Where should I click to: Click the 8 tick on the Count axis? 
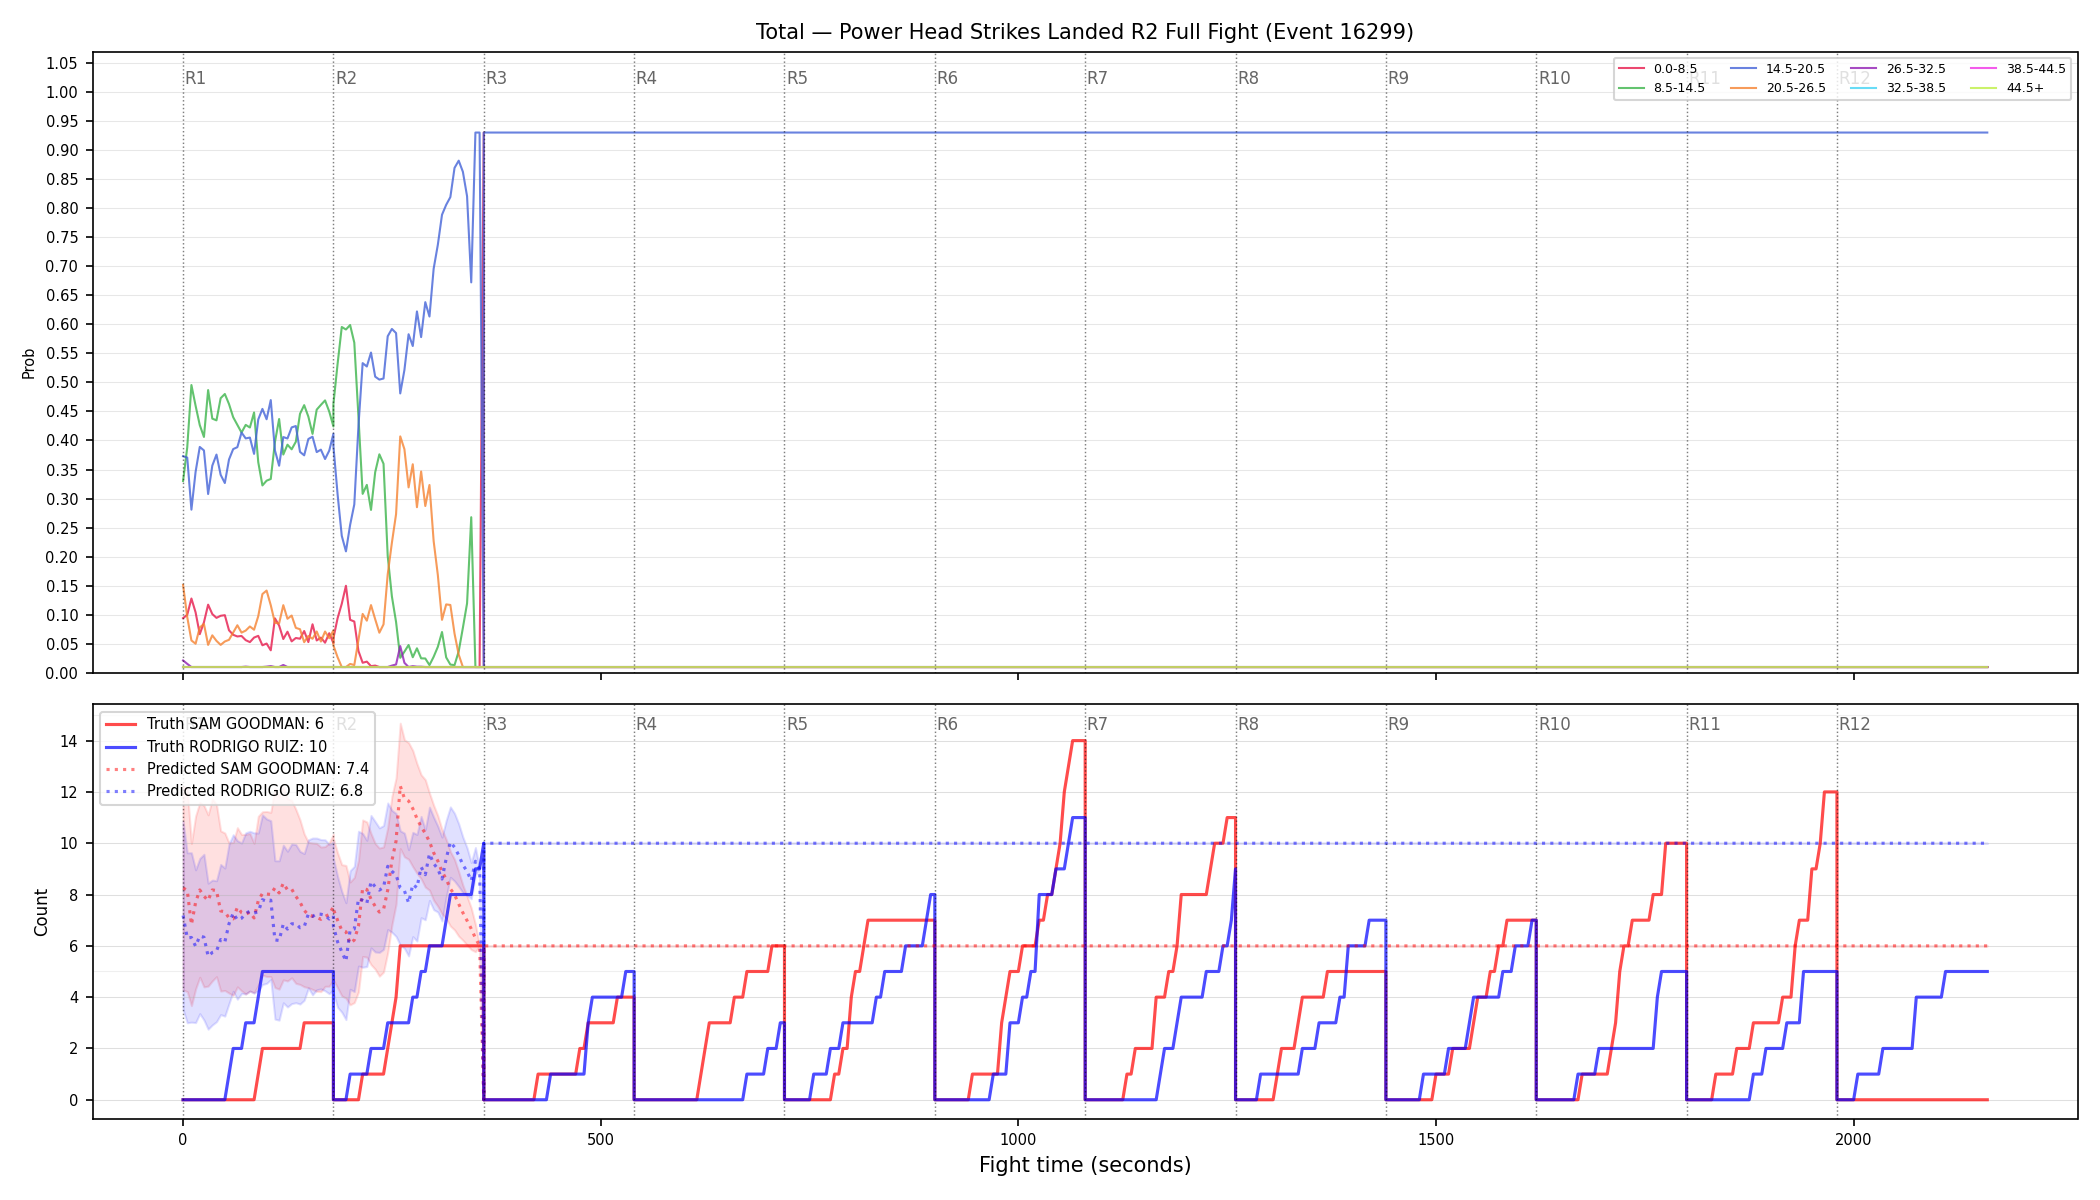click(73, 895)
